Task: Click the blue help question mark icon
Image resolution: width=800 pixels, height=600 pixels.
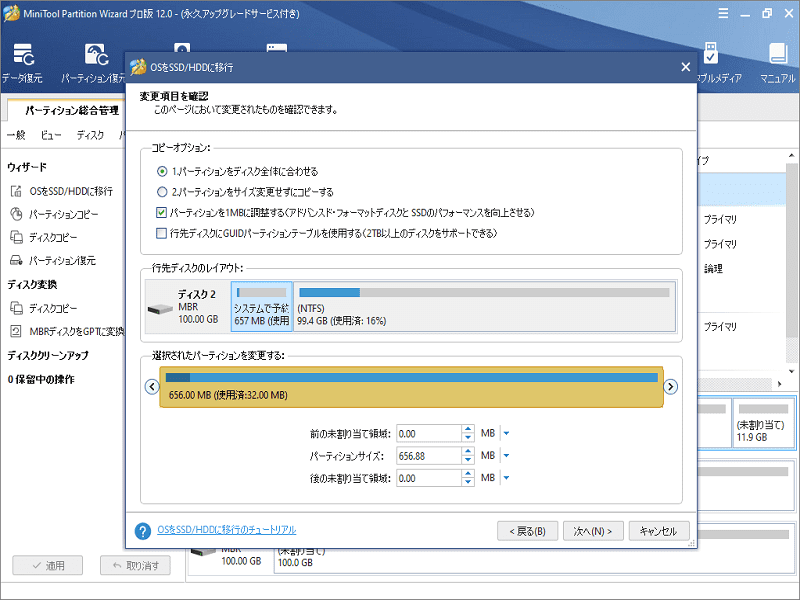Action: 143,531
